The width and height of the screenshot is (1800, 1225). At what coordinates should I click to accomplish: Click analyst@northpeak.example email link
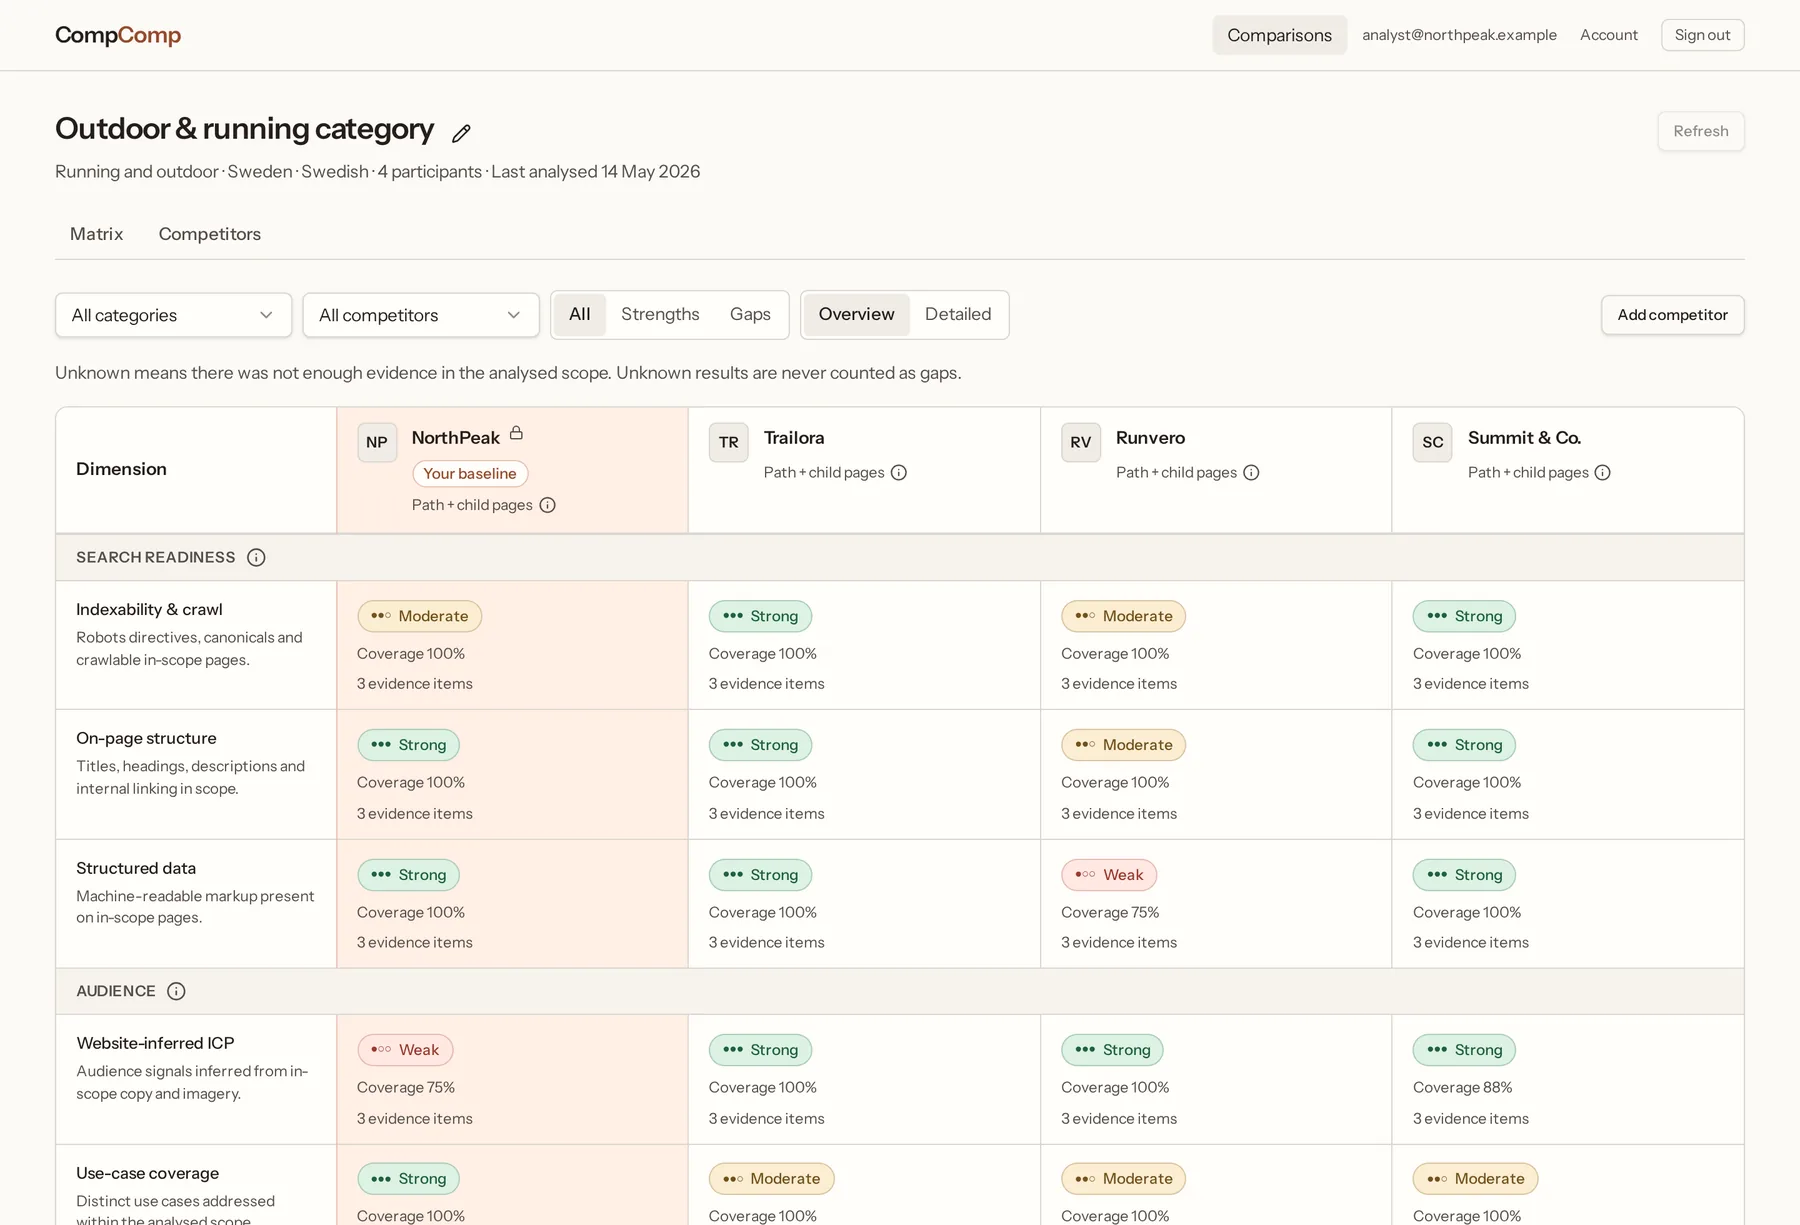point(1459,35)
